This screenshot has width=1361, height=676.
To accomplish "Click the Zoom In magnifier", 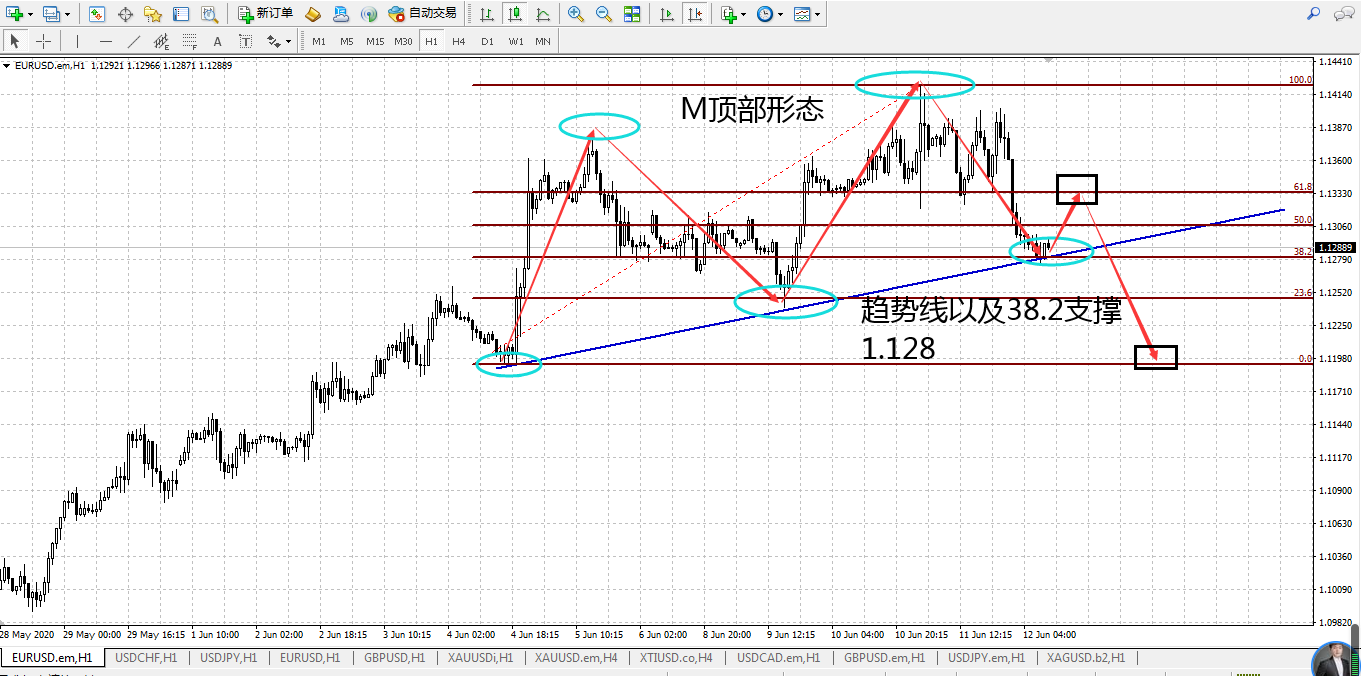I will tap(576, 14).
